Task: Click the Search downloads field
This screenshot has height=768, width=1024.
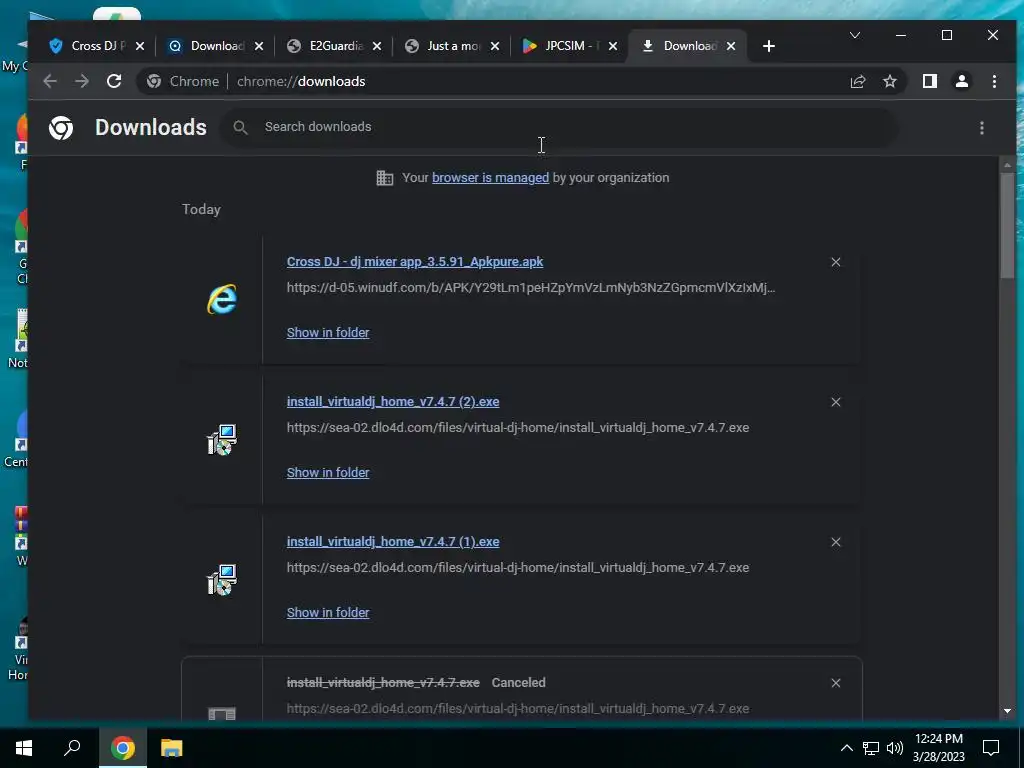Action: click(562, 127)
